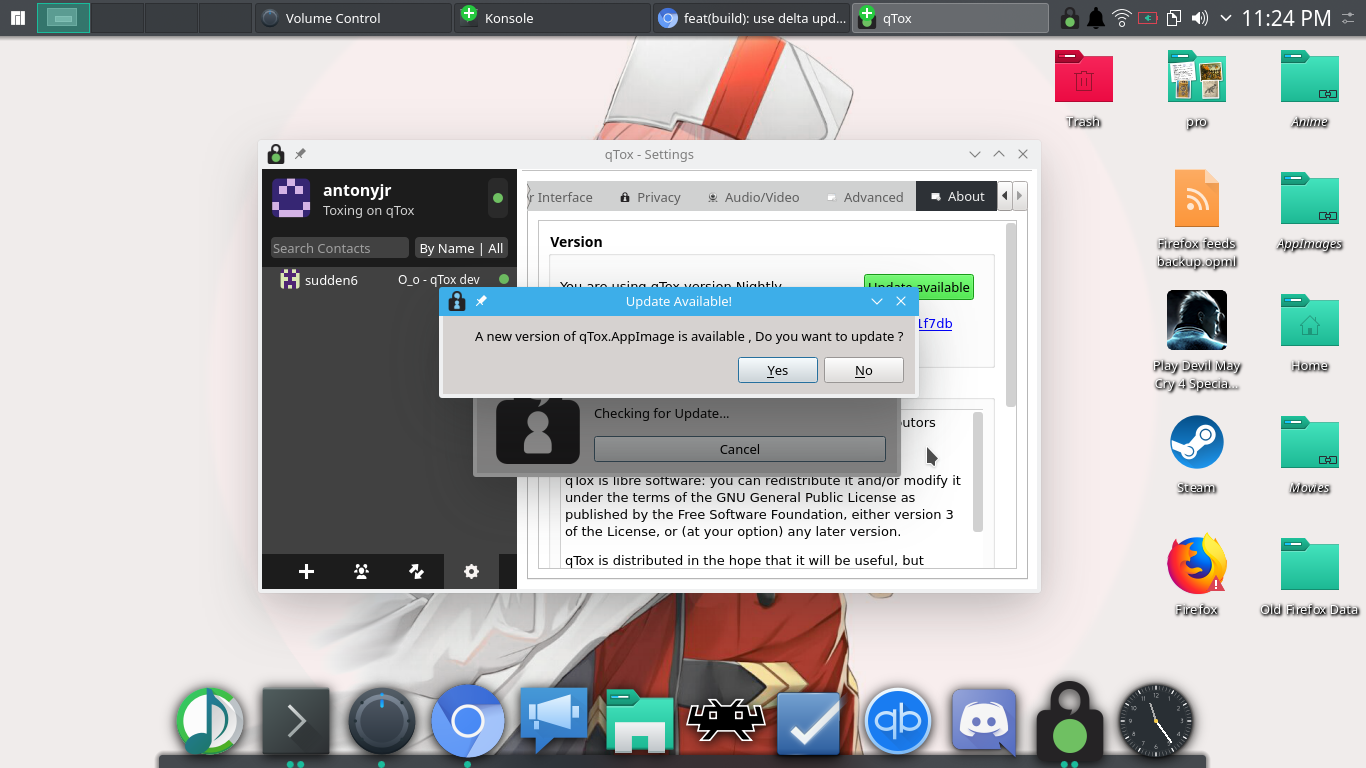The width and height of the screenshot is (1366, 768).
Task: Launch Steam from the desktop
Action: coord(1197,455)
